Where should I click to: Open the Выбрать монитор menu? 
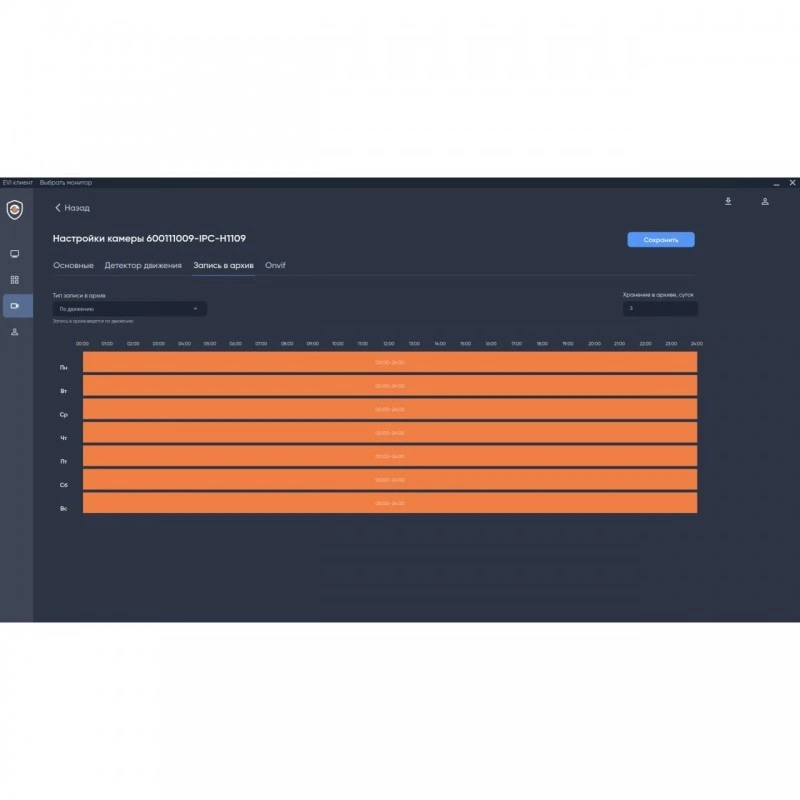coord(66,183)
